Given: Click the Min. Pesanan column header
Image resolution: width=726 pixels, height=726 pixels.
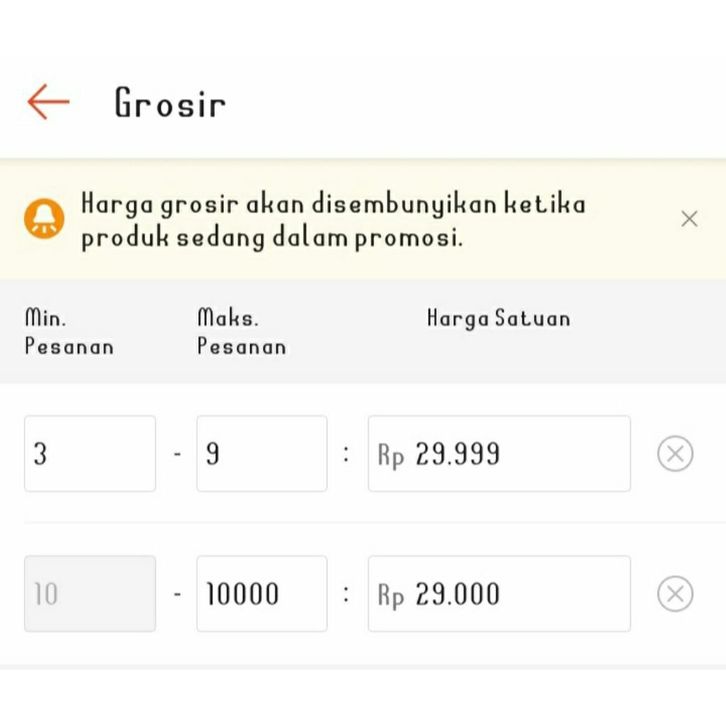Looking at the screenshot, I should click(68, 332).
